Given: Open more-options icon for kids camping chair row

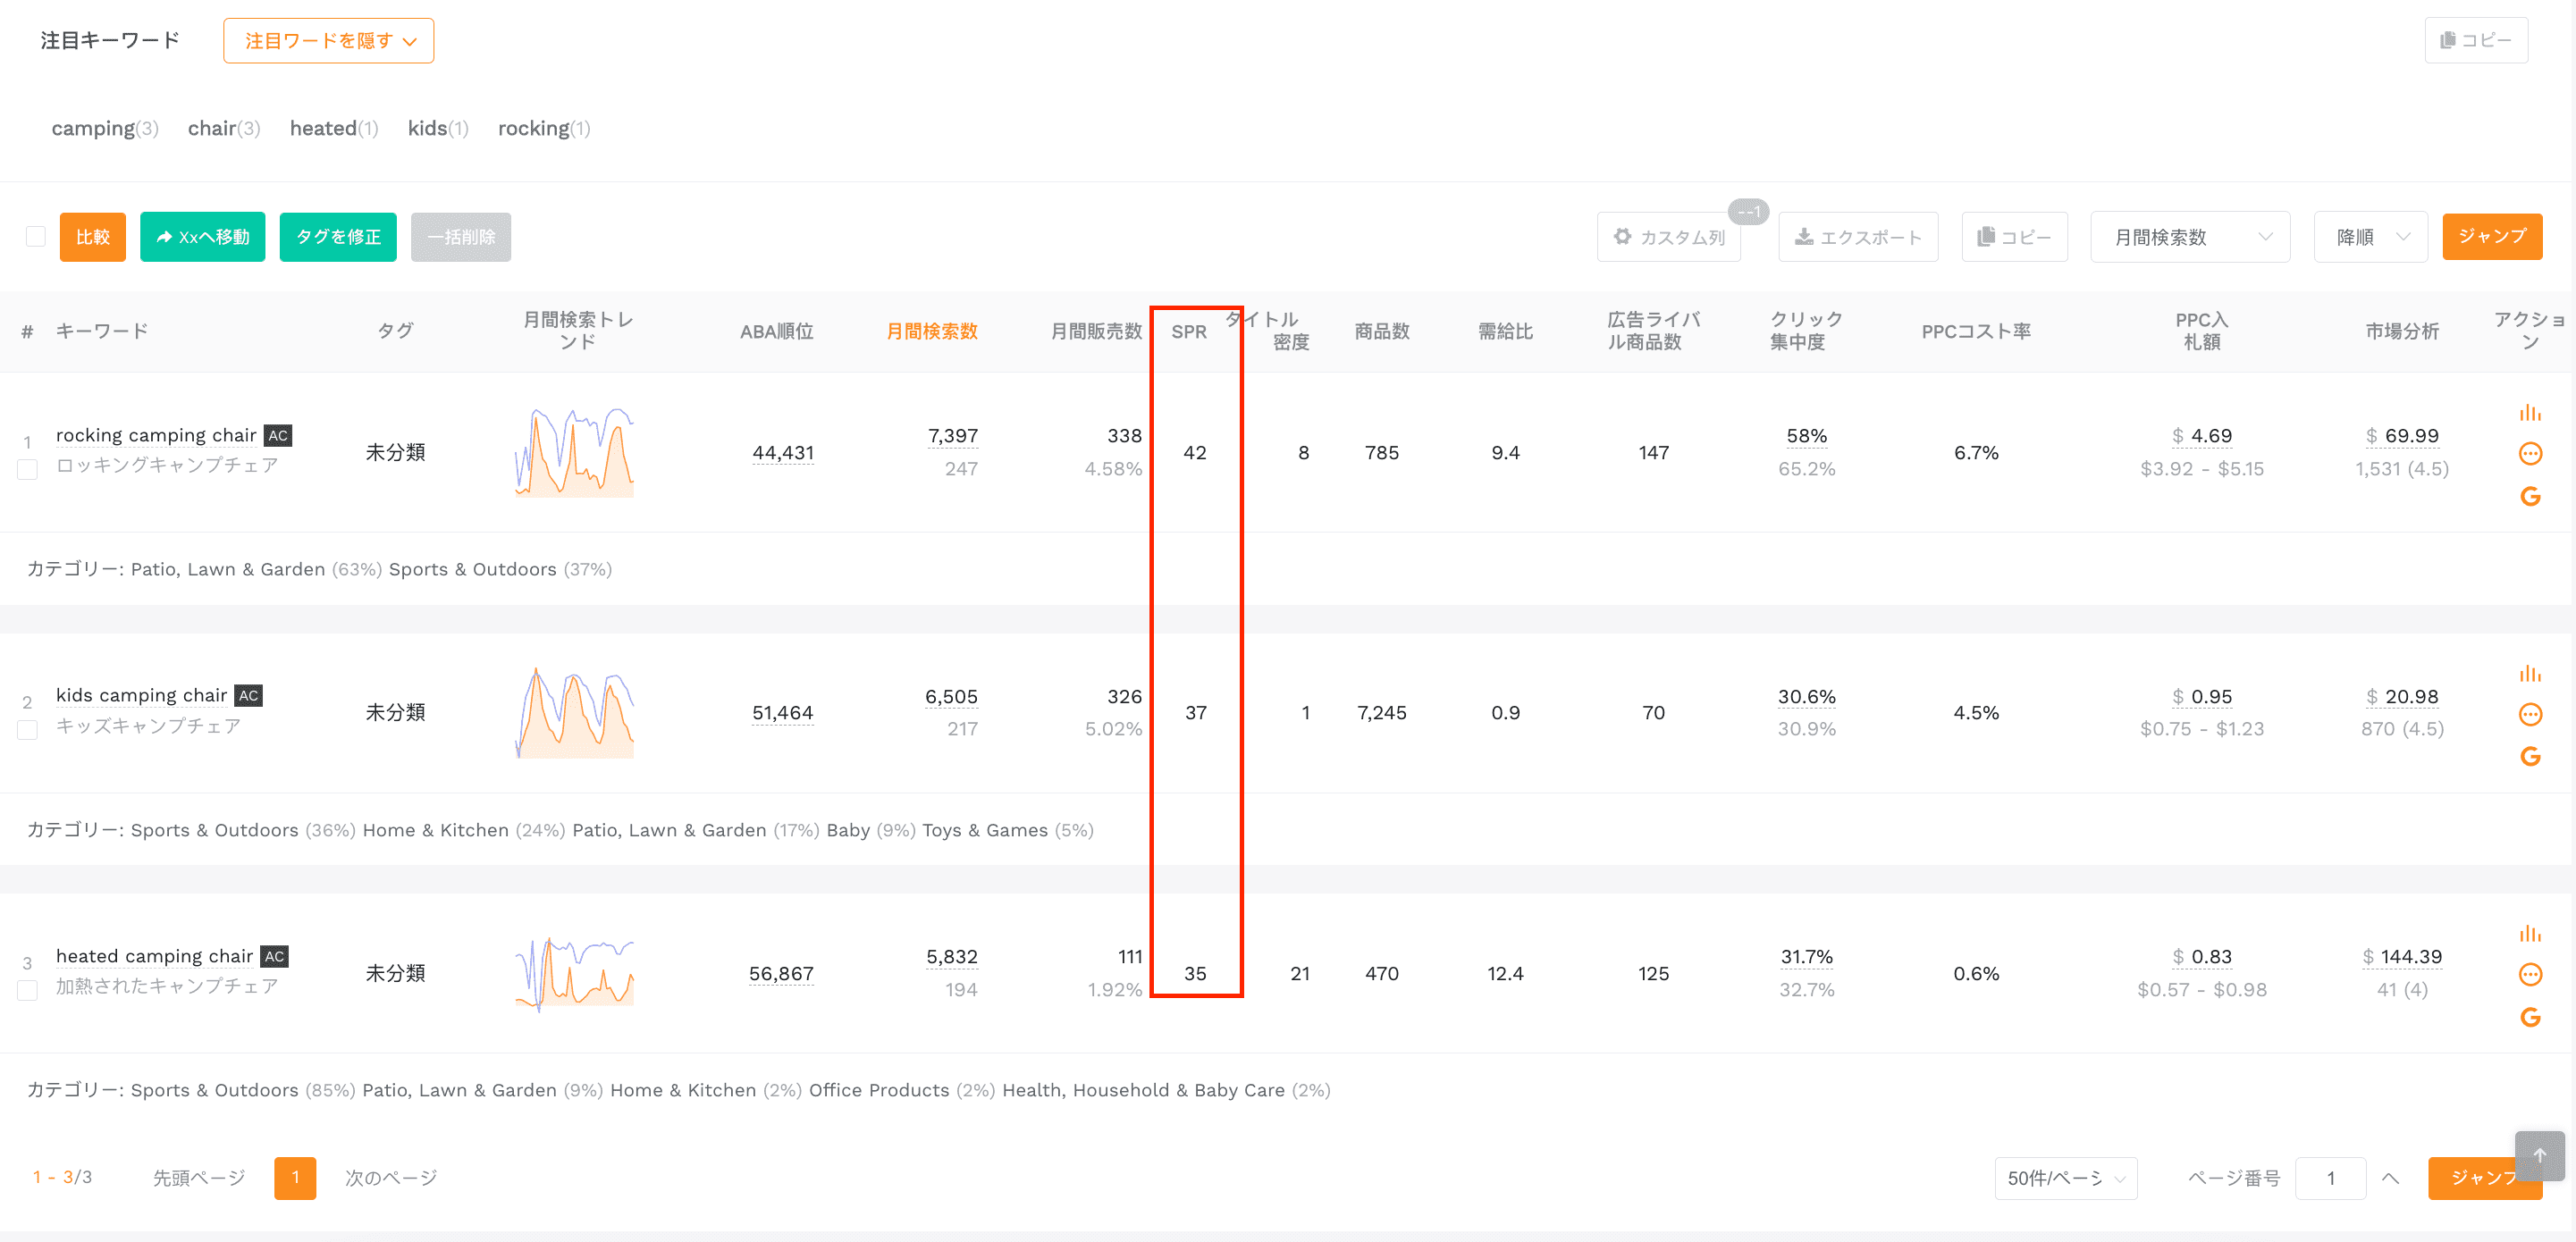Looking at the screenshot, I should (2530, 714).
